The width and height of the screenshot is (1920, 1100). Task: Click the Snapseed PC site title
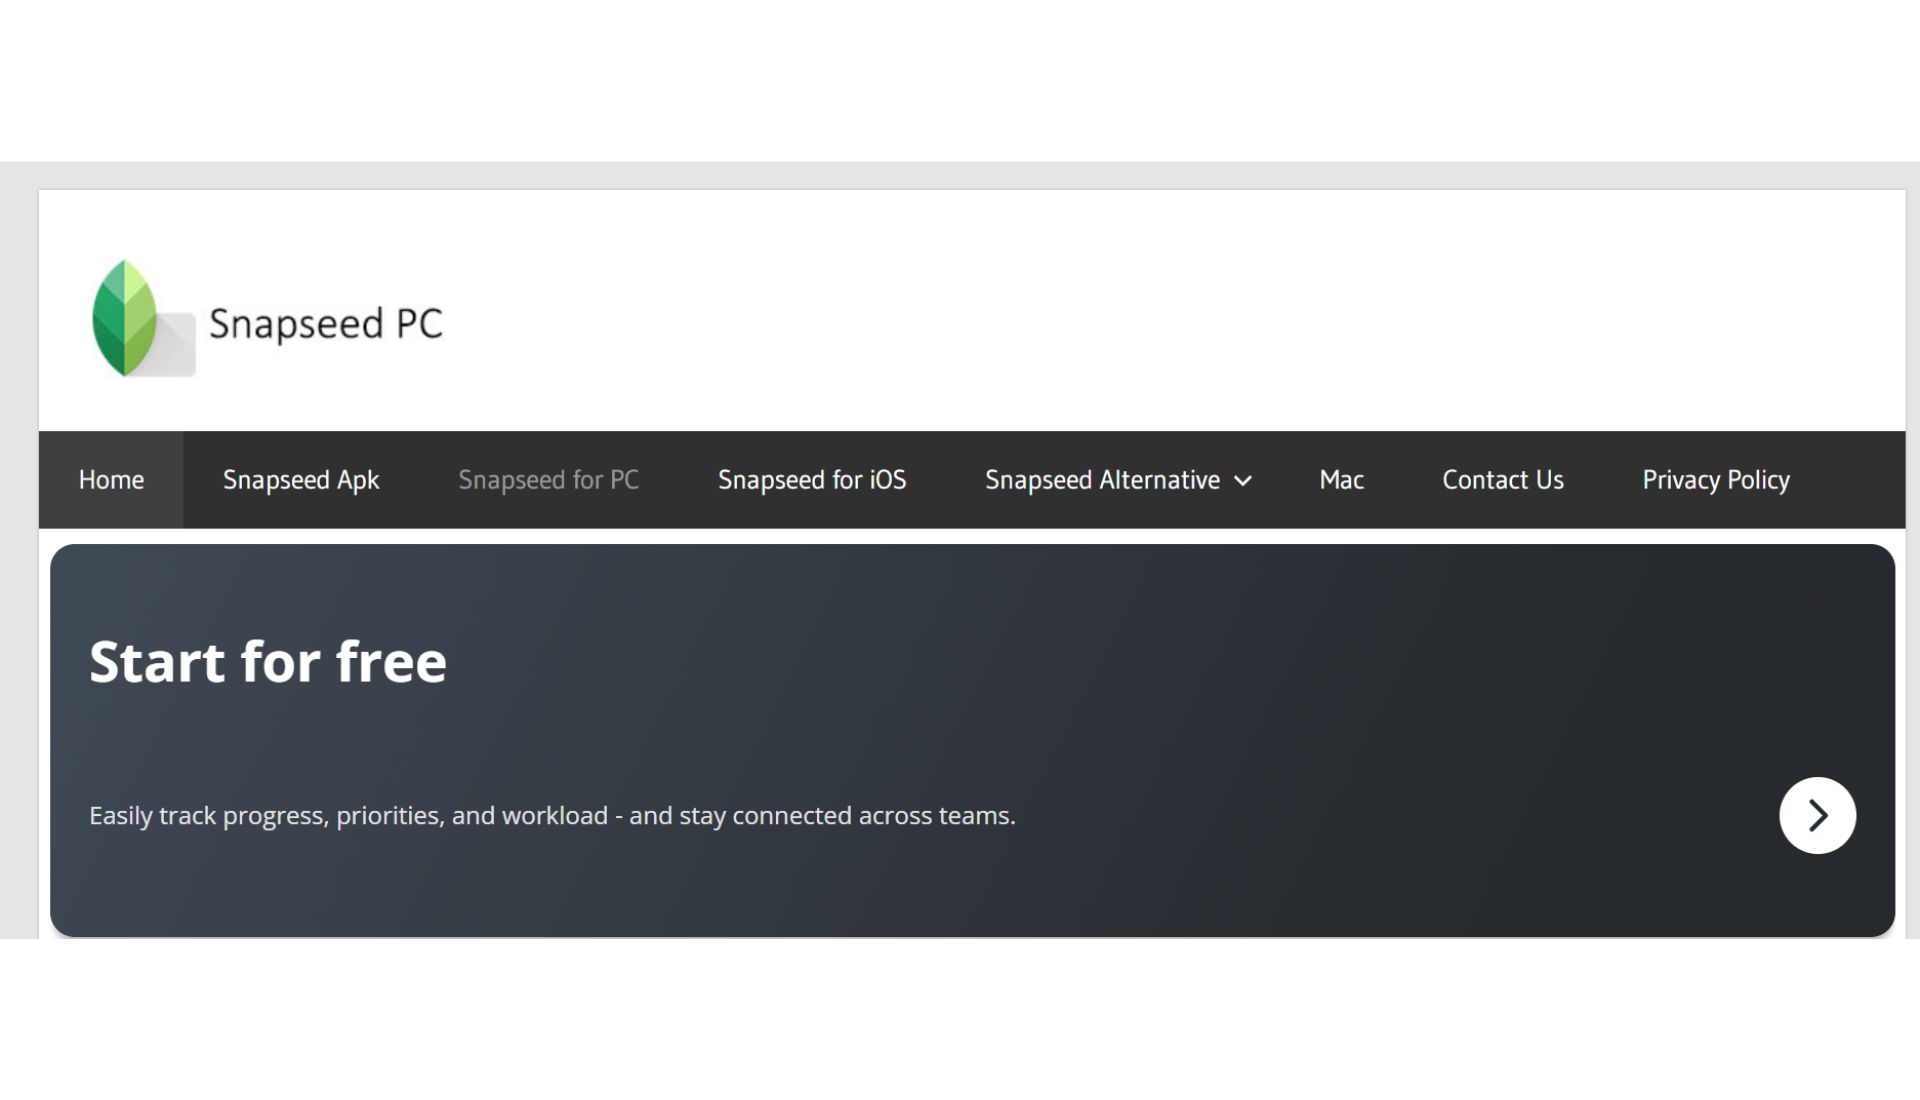(325, 324)
